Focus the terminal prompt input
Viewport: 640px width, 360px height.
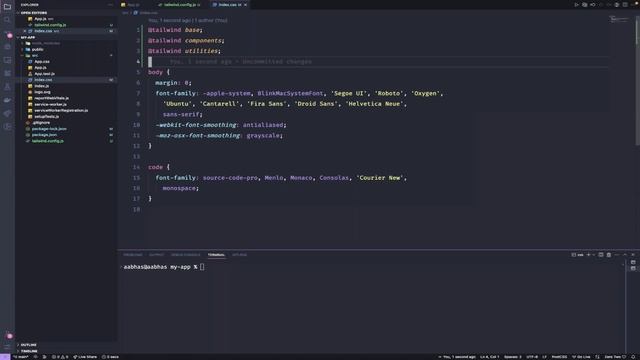pos(202,267)
